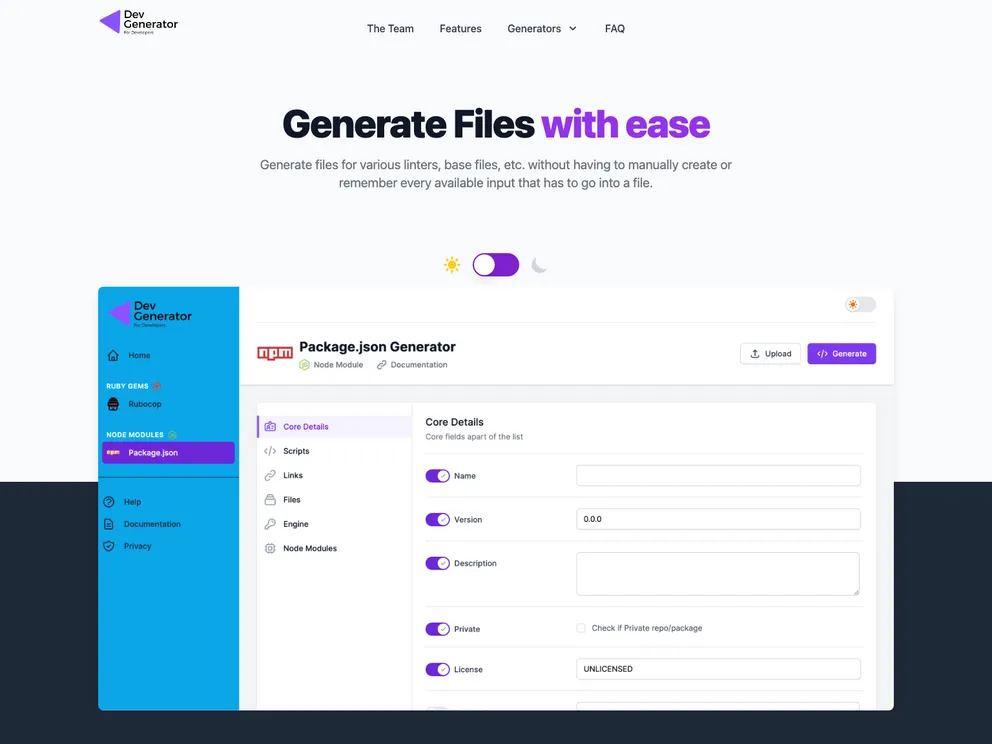Image resolution: width=992 pixels, height=744 pixels.
Task: Disable the Name field toggle
Action: (x=437, y=476)
